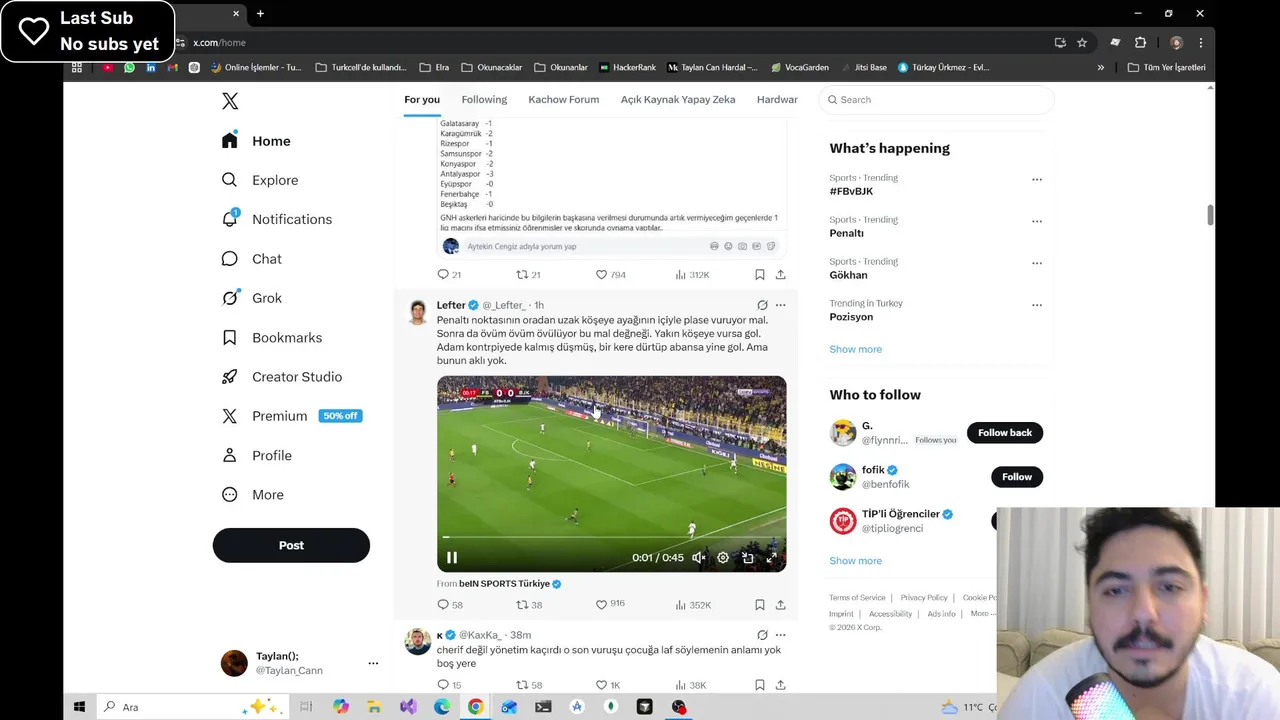1280x720 pixels.
Task: Expand hidden bookmarks chevron
Action: 1101,68
